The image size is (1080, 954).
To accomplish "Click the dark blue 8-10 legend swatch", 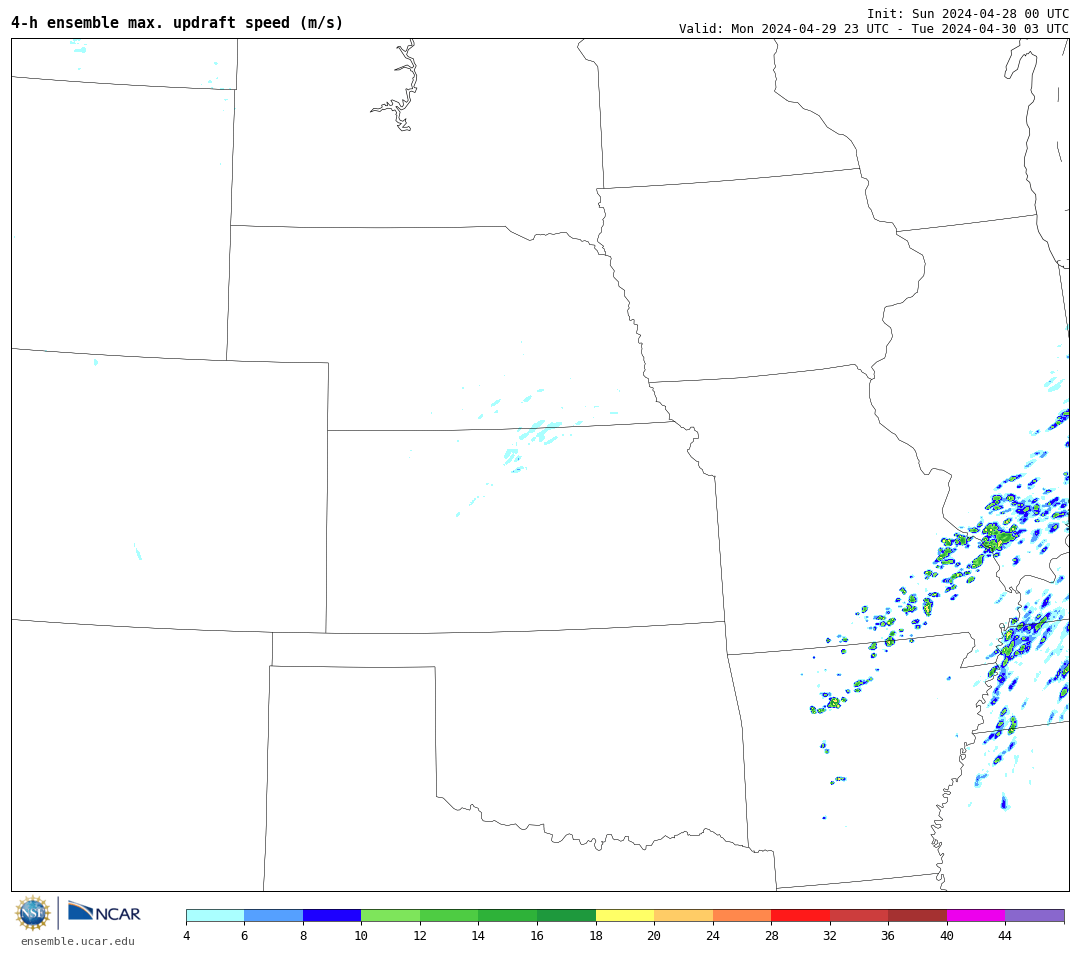I will click(332, 915).
